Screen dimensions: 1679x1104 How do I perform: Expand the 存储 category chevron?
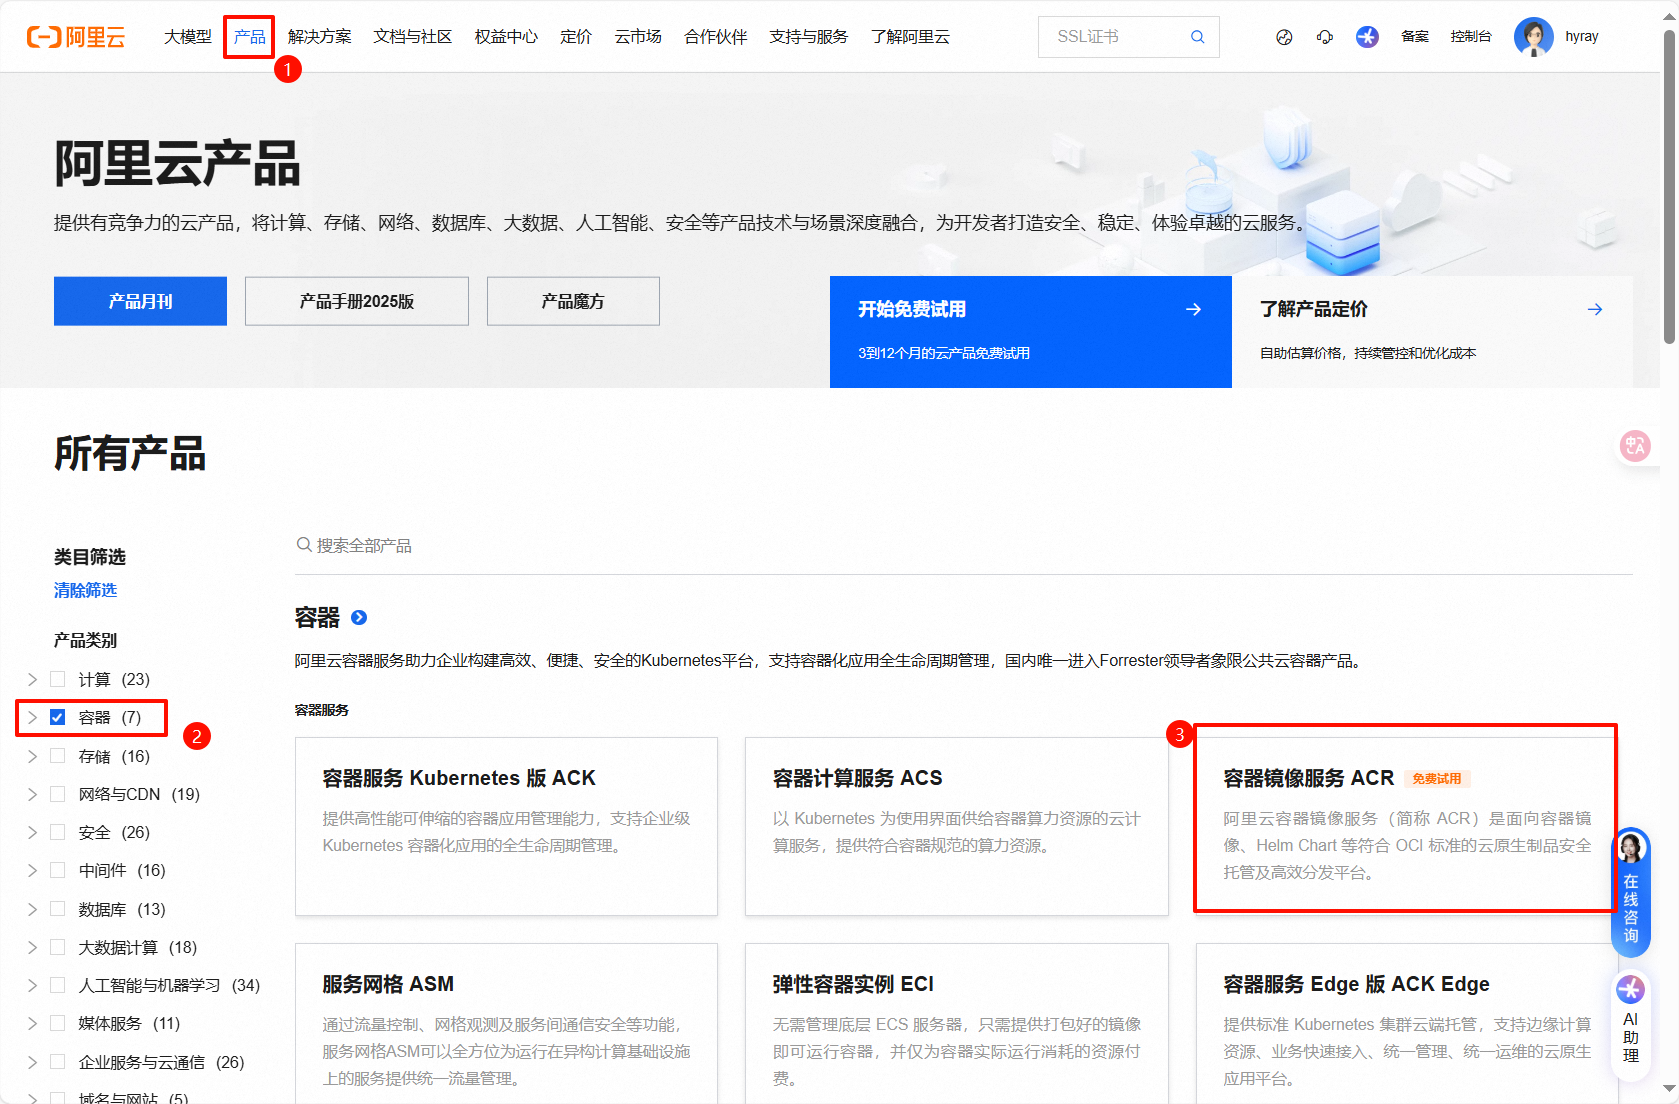tap(32, 756)
